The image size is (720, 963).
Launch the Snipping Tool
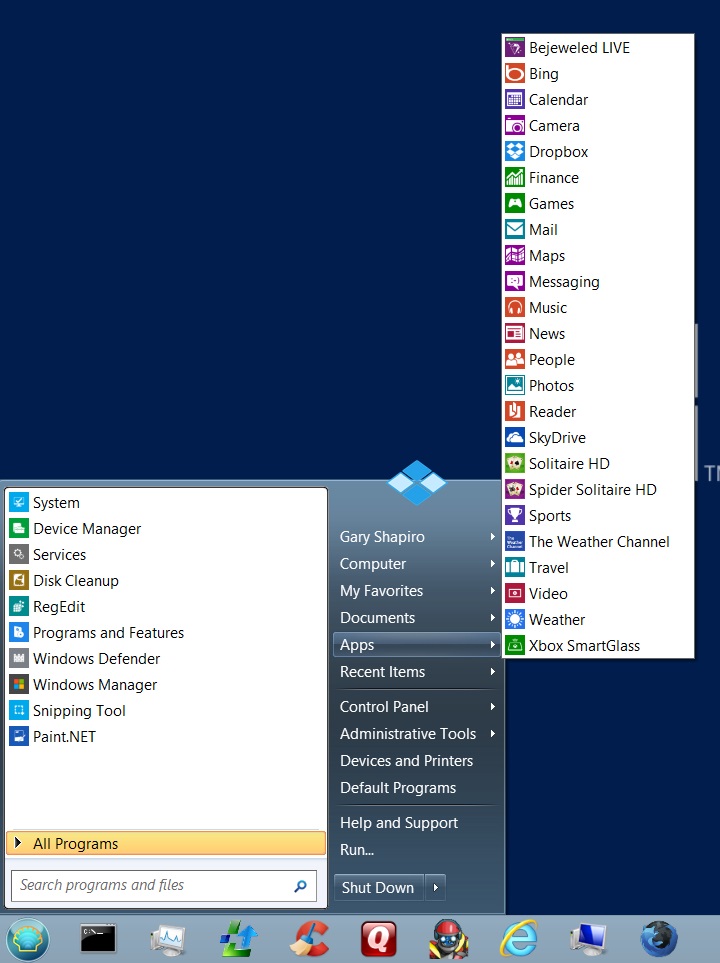[166, 711]
